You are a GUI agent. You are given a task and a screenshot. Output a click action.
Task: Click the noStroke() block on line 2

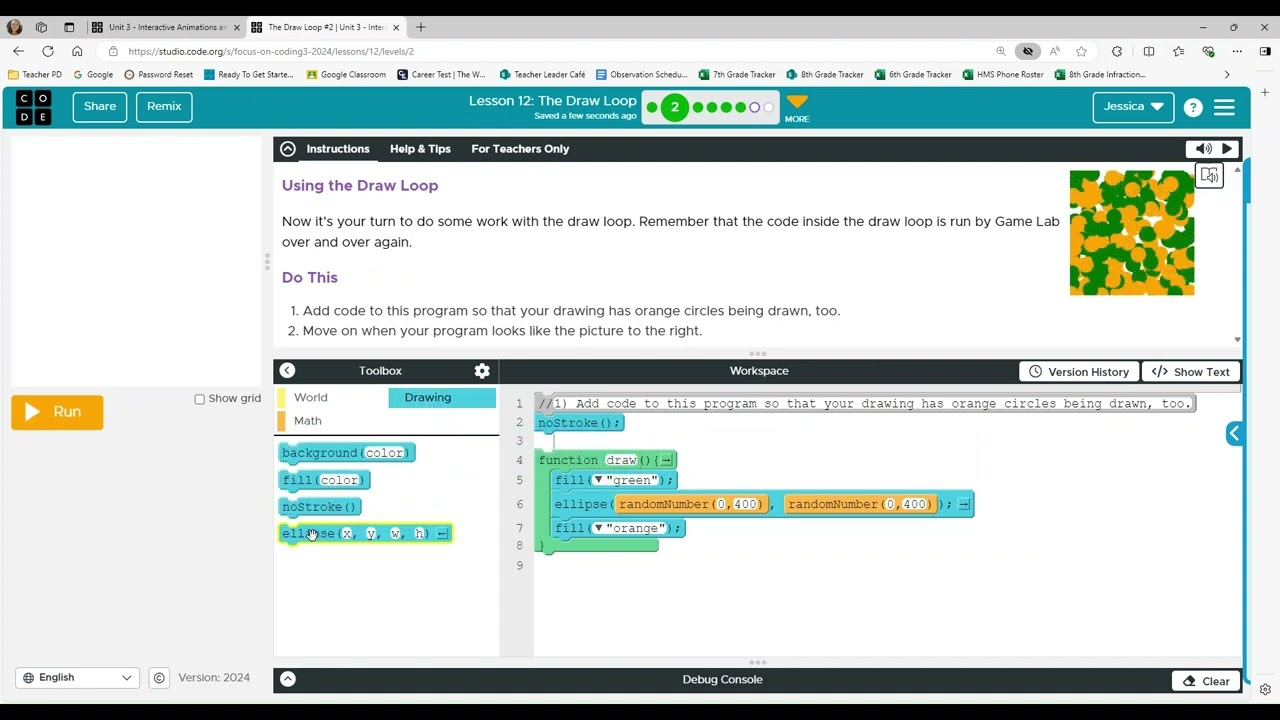(x=580, y=423)
